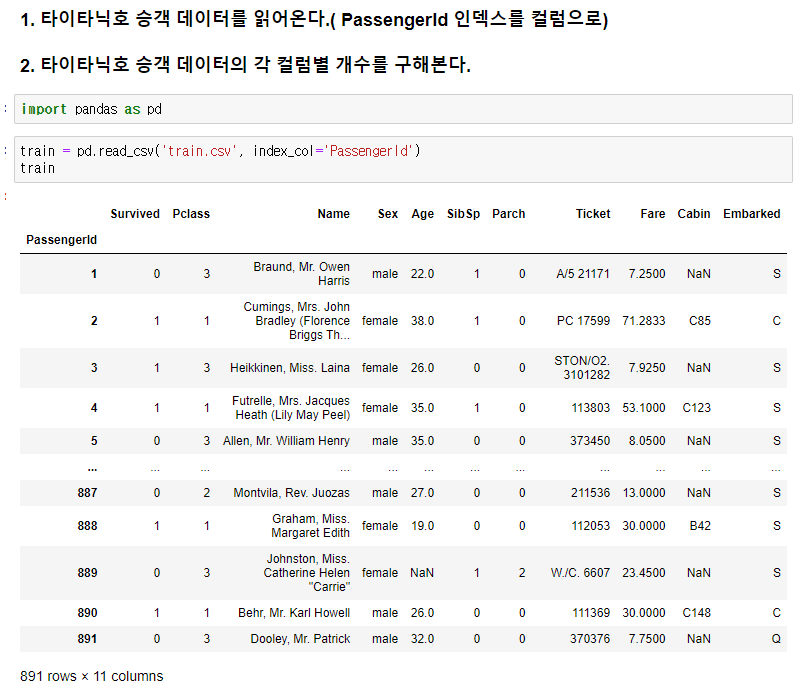The height and width of the screenshot is (695, 806).
Task: Select the 'Survived' column header
Action: 135,214
